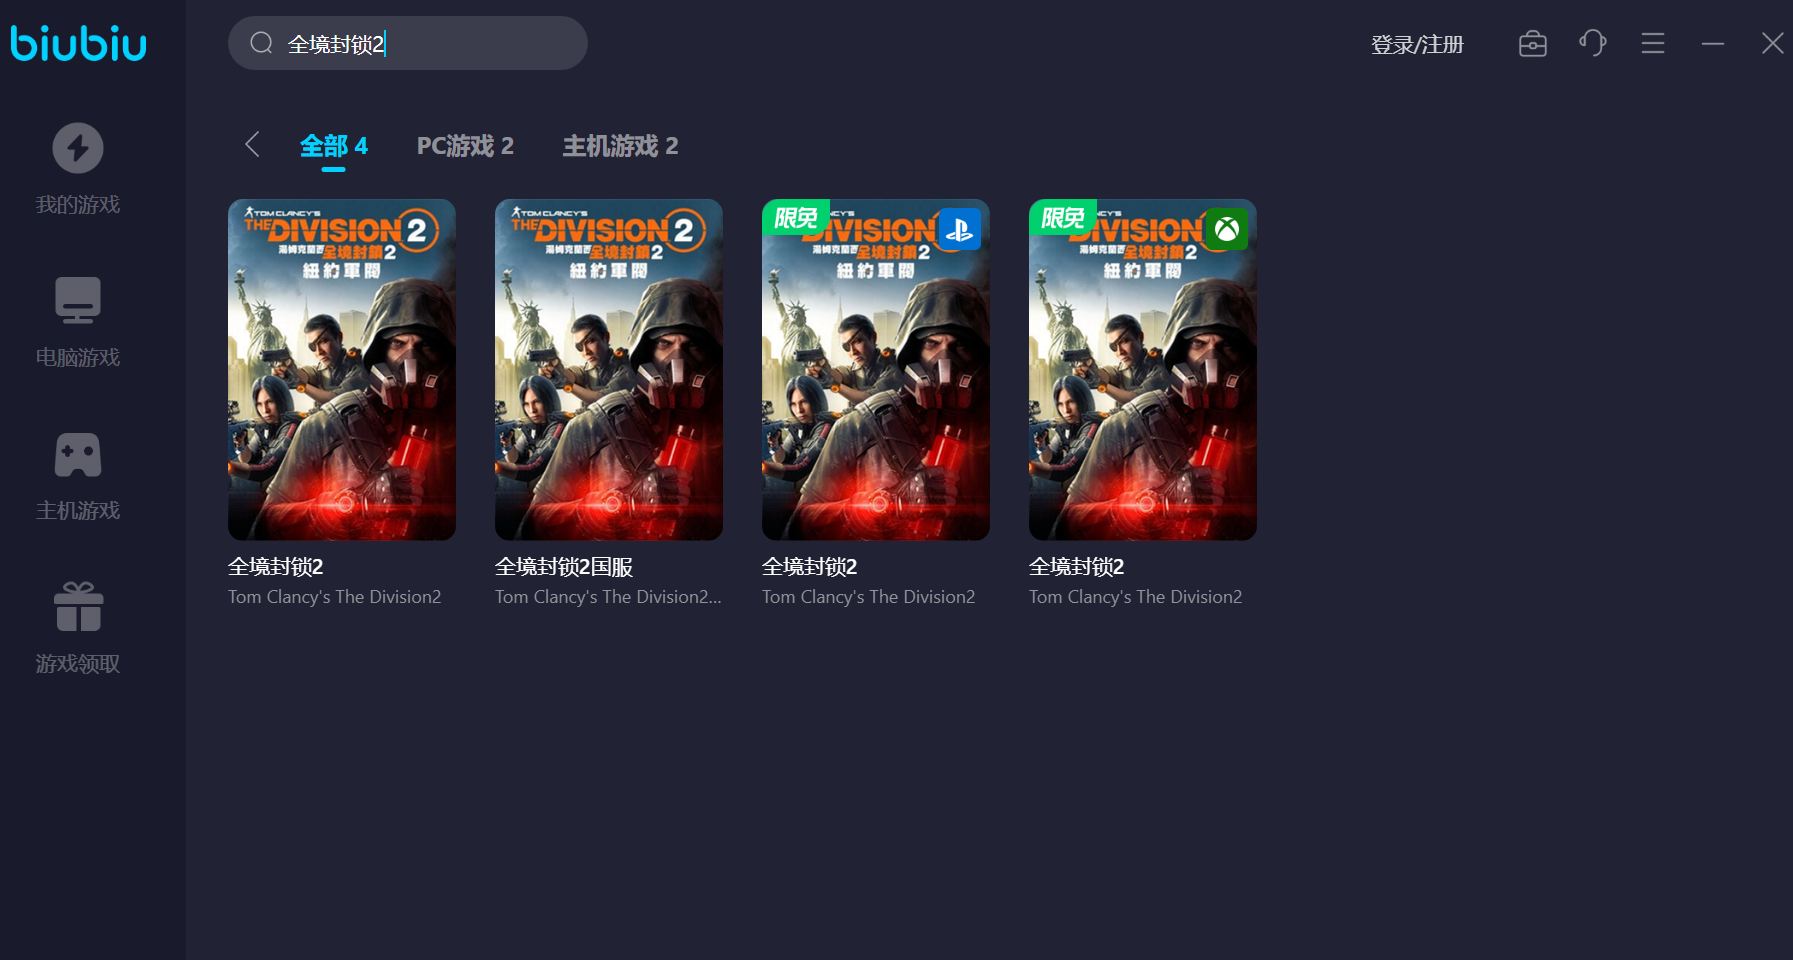1793x960 pixels.
Task: Open console games gamepad icon
Action: coord(78,455)
